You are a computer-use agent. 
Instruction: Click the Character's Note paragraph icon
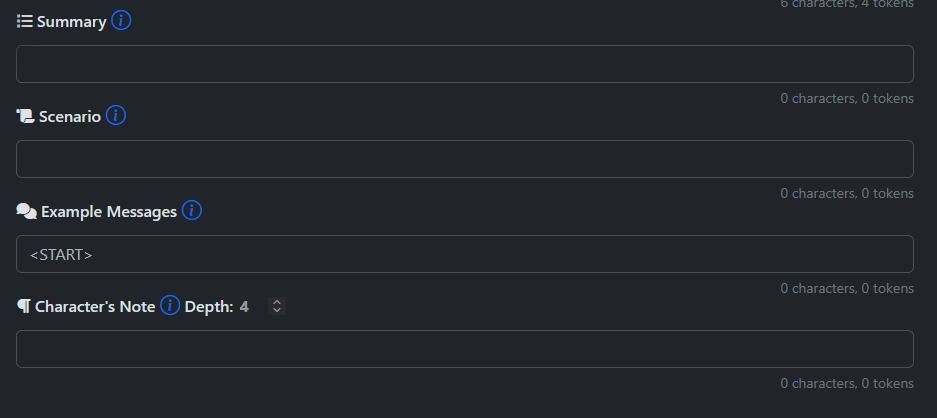[23, 307]
